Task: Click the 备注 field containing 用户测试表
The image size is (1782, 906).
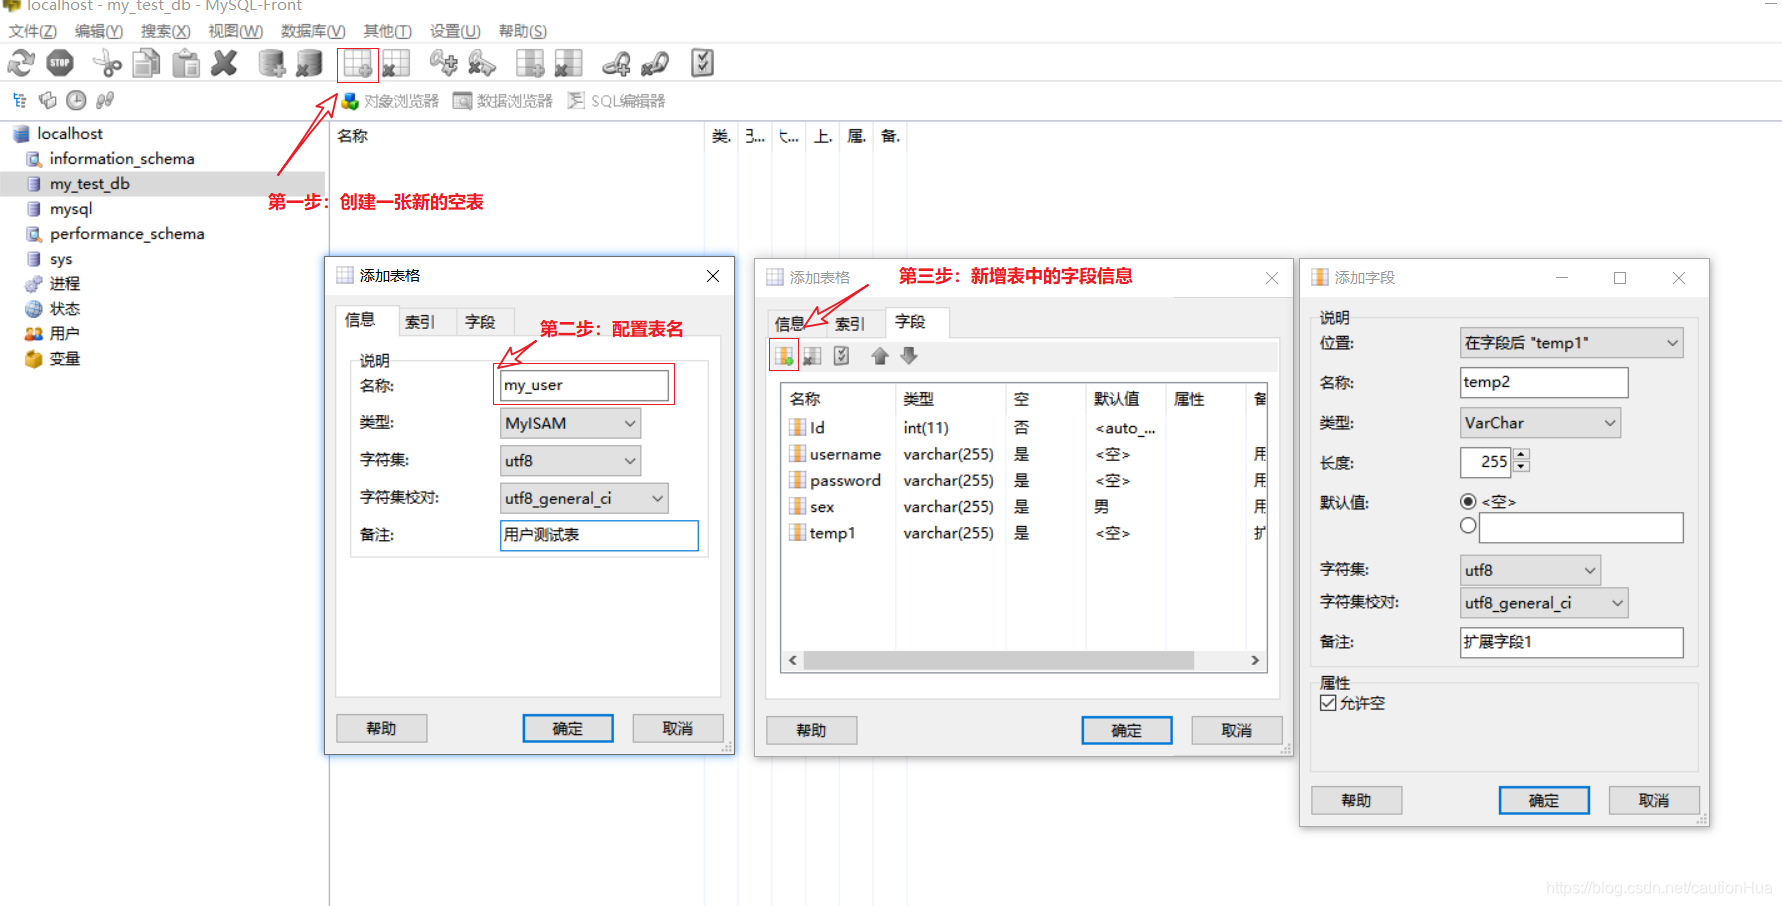Action: point(599,535)
